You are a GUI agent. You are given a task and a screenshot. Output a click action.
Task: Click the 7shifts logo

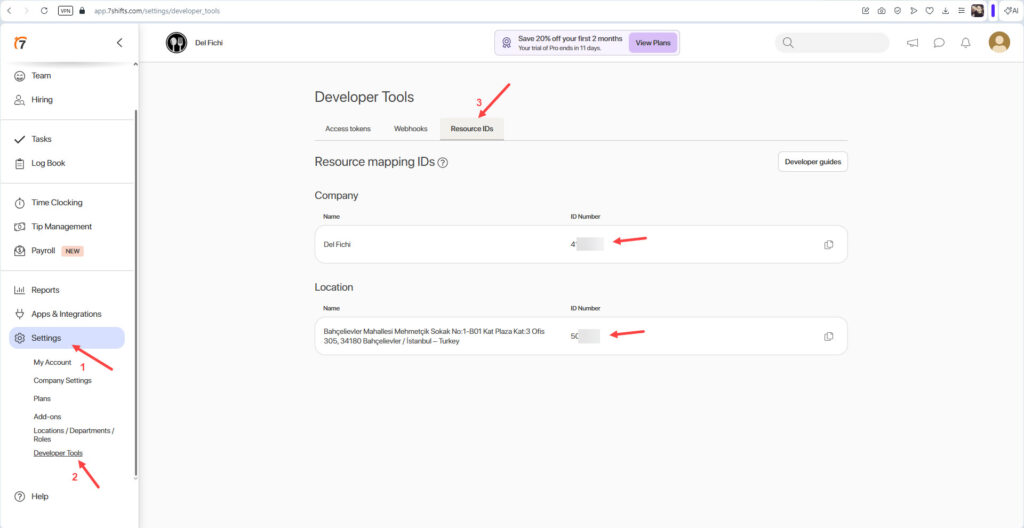[x=20, y=42]
